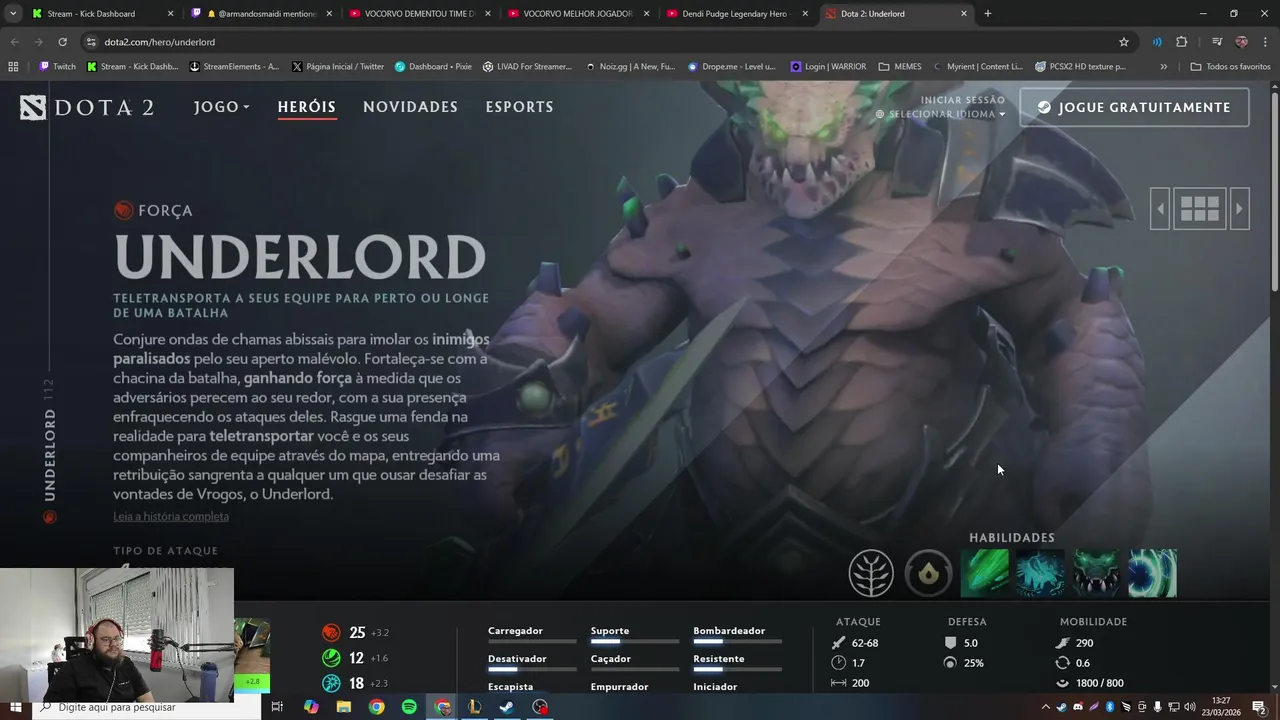Open the talent tree icon
This screenshot has width=1280, height=720.
[x=871, y=574]
